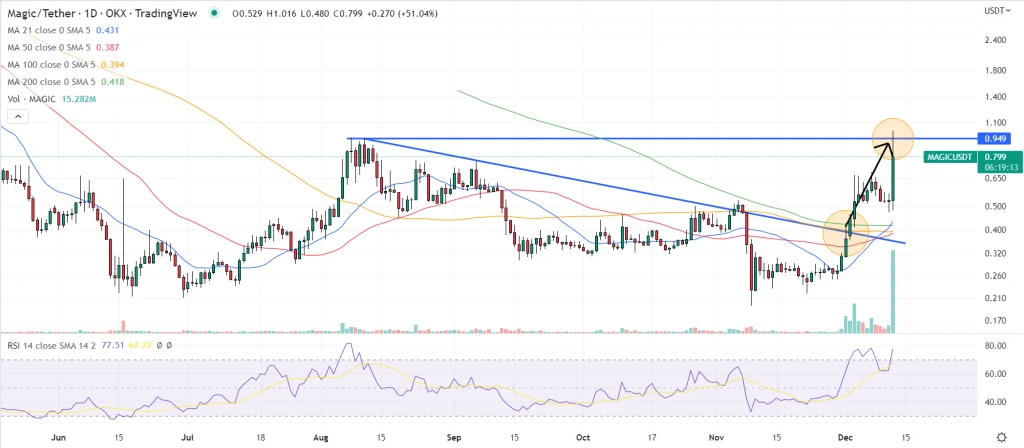Click the volume value 15.282M

click(x=79, y=99)
